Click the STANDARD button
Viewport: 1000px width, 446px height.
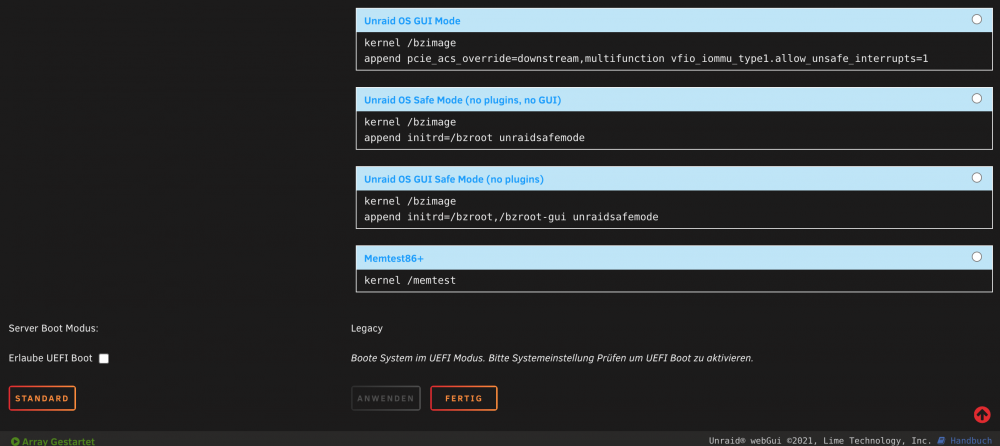pos(42,398)
